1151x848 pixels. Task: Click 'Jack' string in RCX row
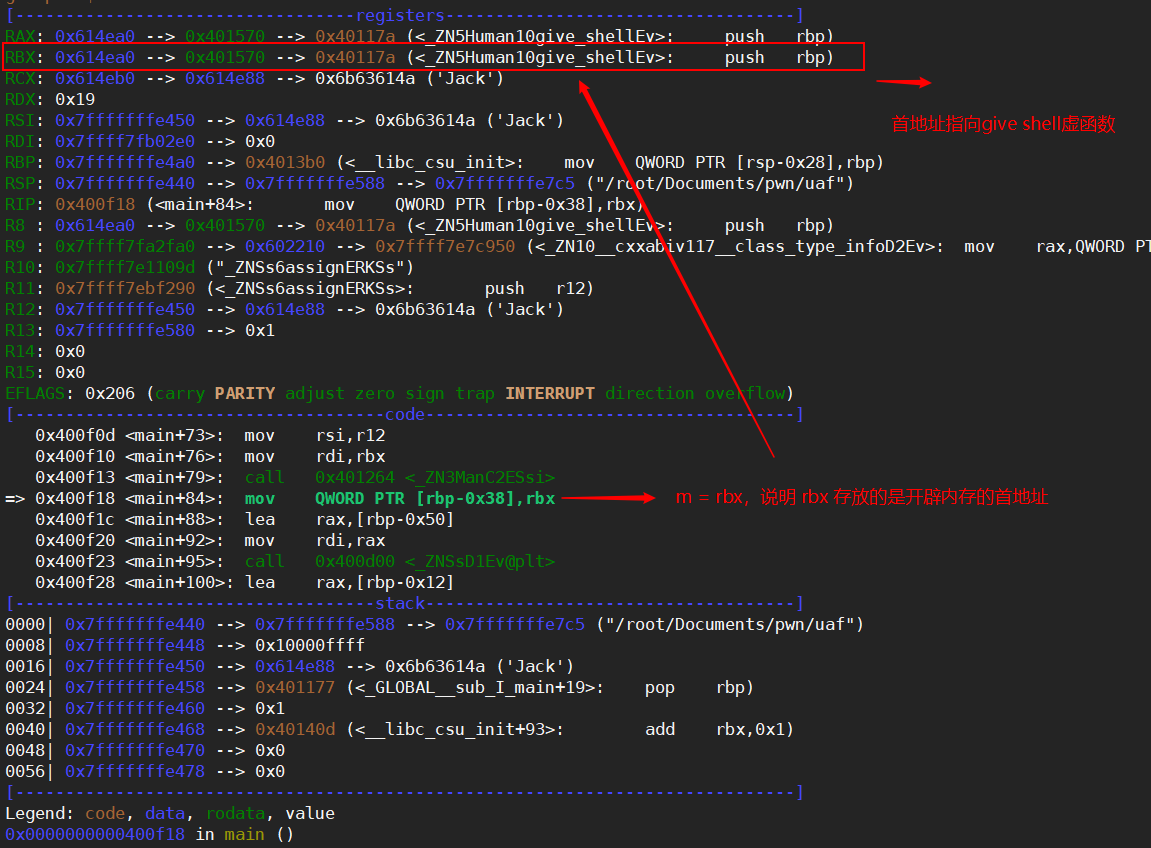click(x=465, y=79)
